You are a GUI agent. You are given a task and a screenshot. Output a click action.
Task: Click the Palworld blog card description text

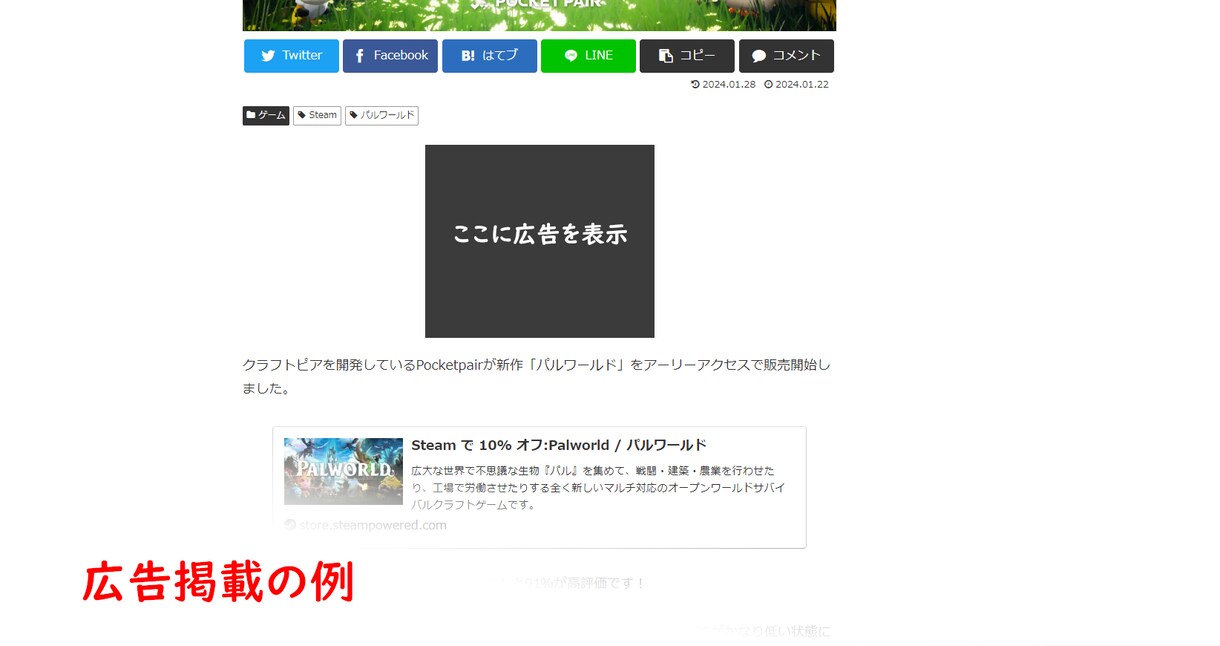click(598, 488)
